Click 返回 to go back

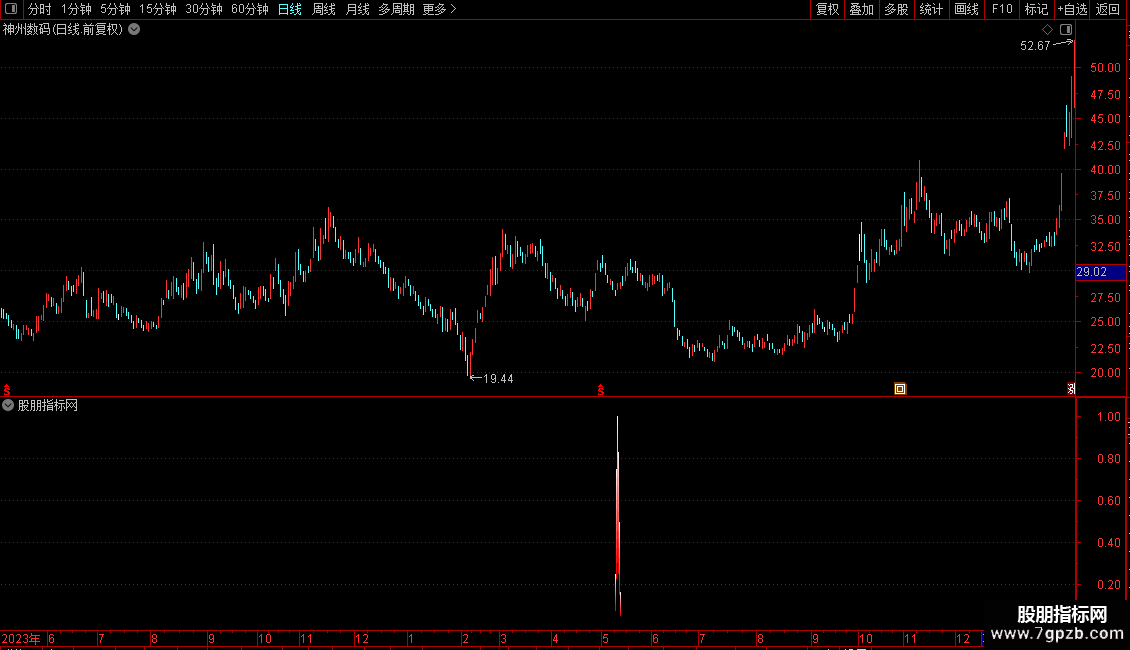(x=1108, y=9)
